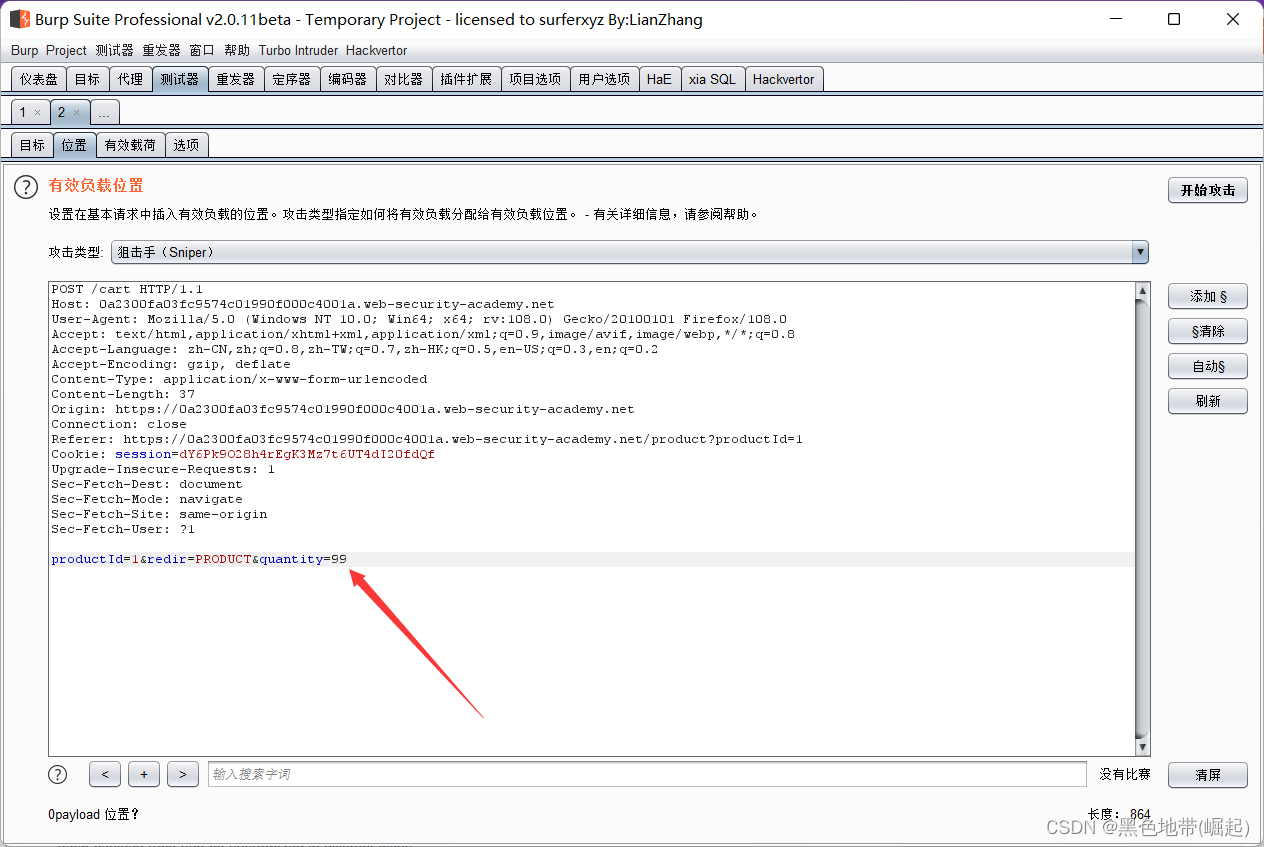Click the 添加 § button
This screenshot has height=847, width=1264.
pos(1207,296)
